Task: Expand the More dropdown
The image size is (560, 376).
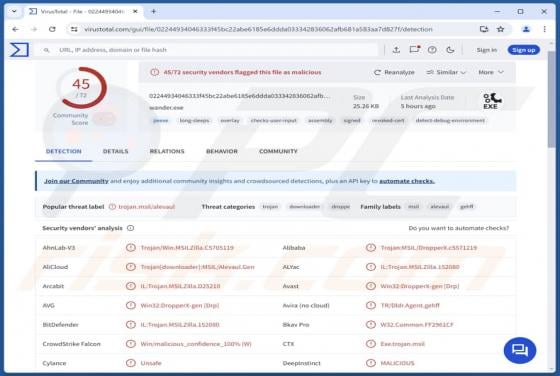Action: pos(491,72)
